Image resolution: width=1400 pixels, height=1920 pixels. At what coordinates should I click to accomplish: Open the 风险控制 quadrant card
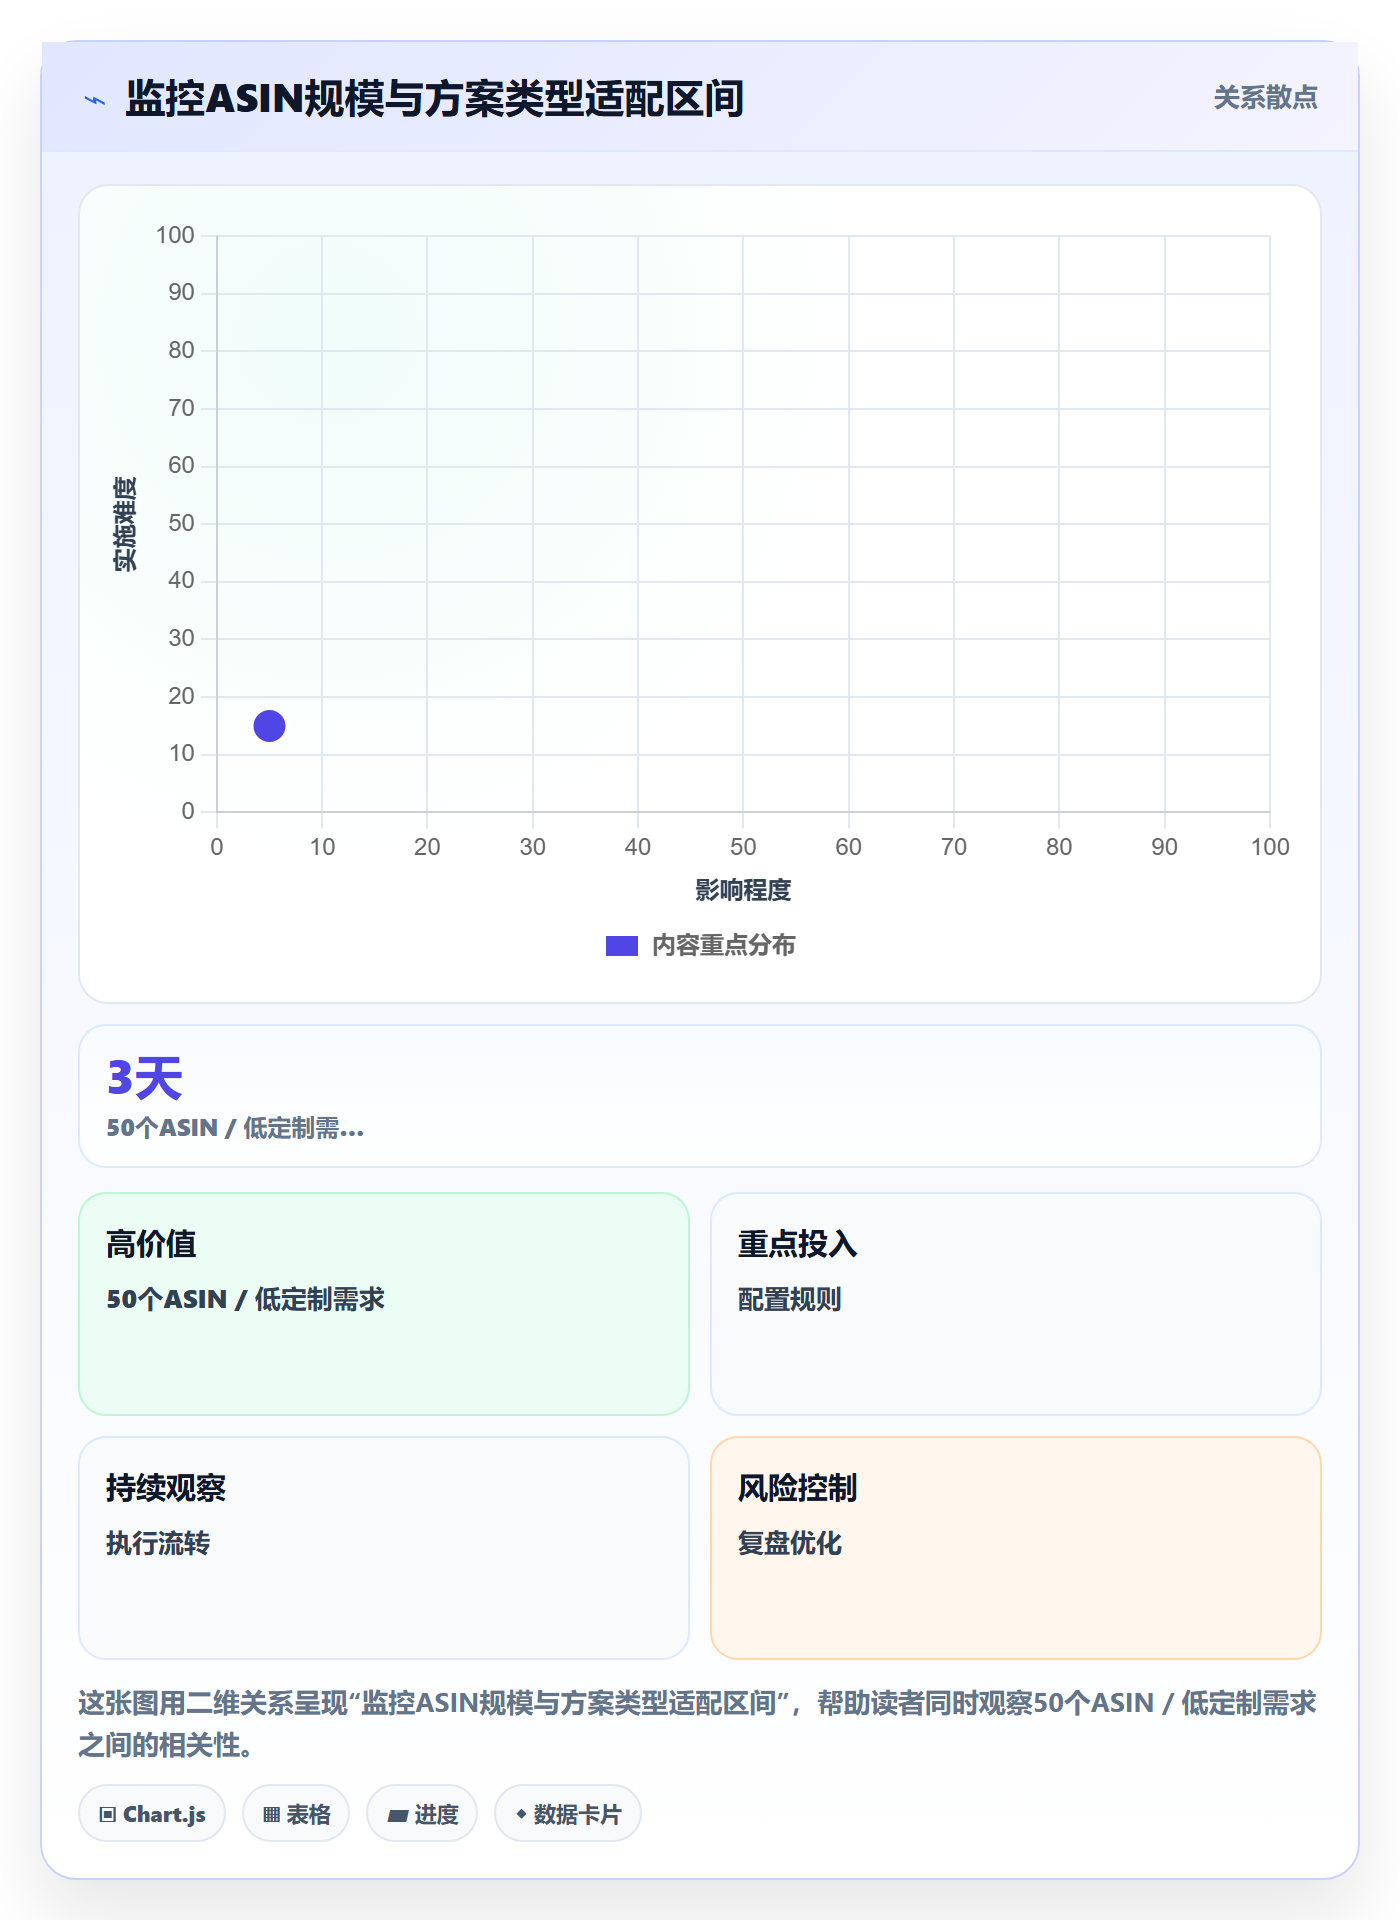(1016, 1548)
